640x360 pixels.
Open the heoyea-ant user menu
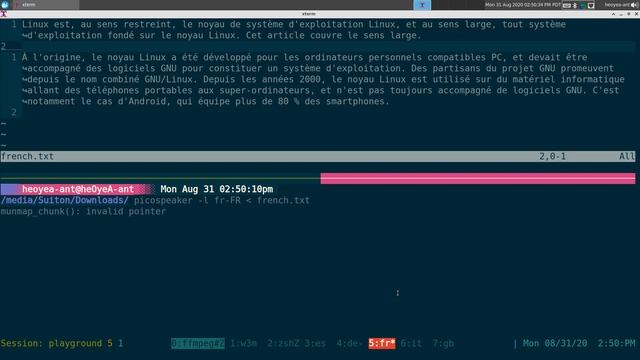pyautogui.click(x=617, y=5)
